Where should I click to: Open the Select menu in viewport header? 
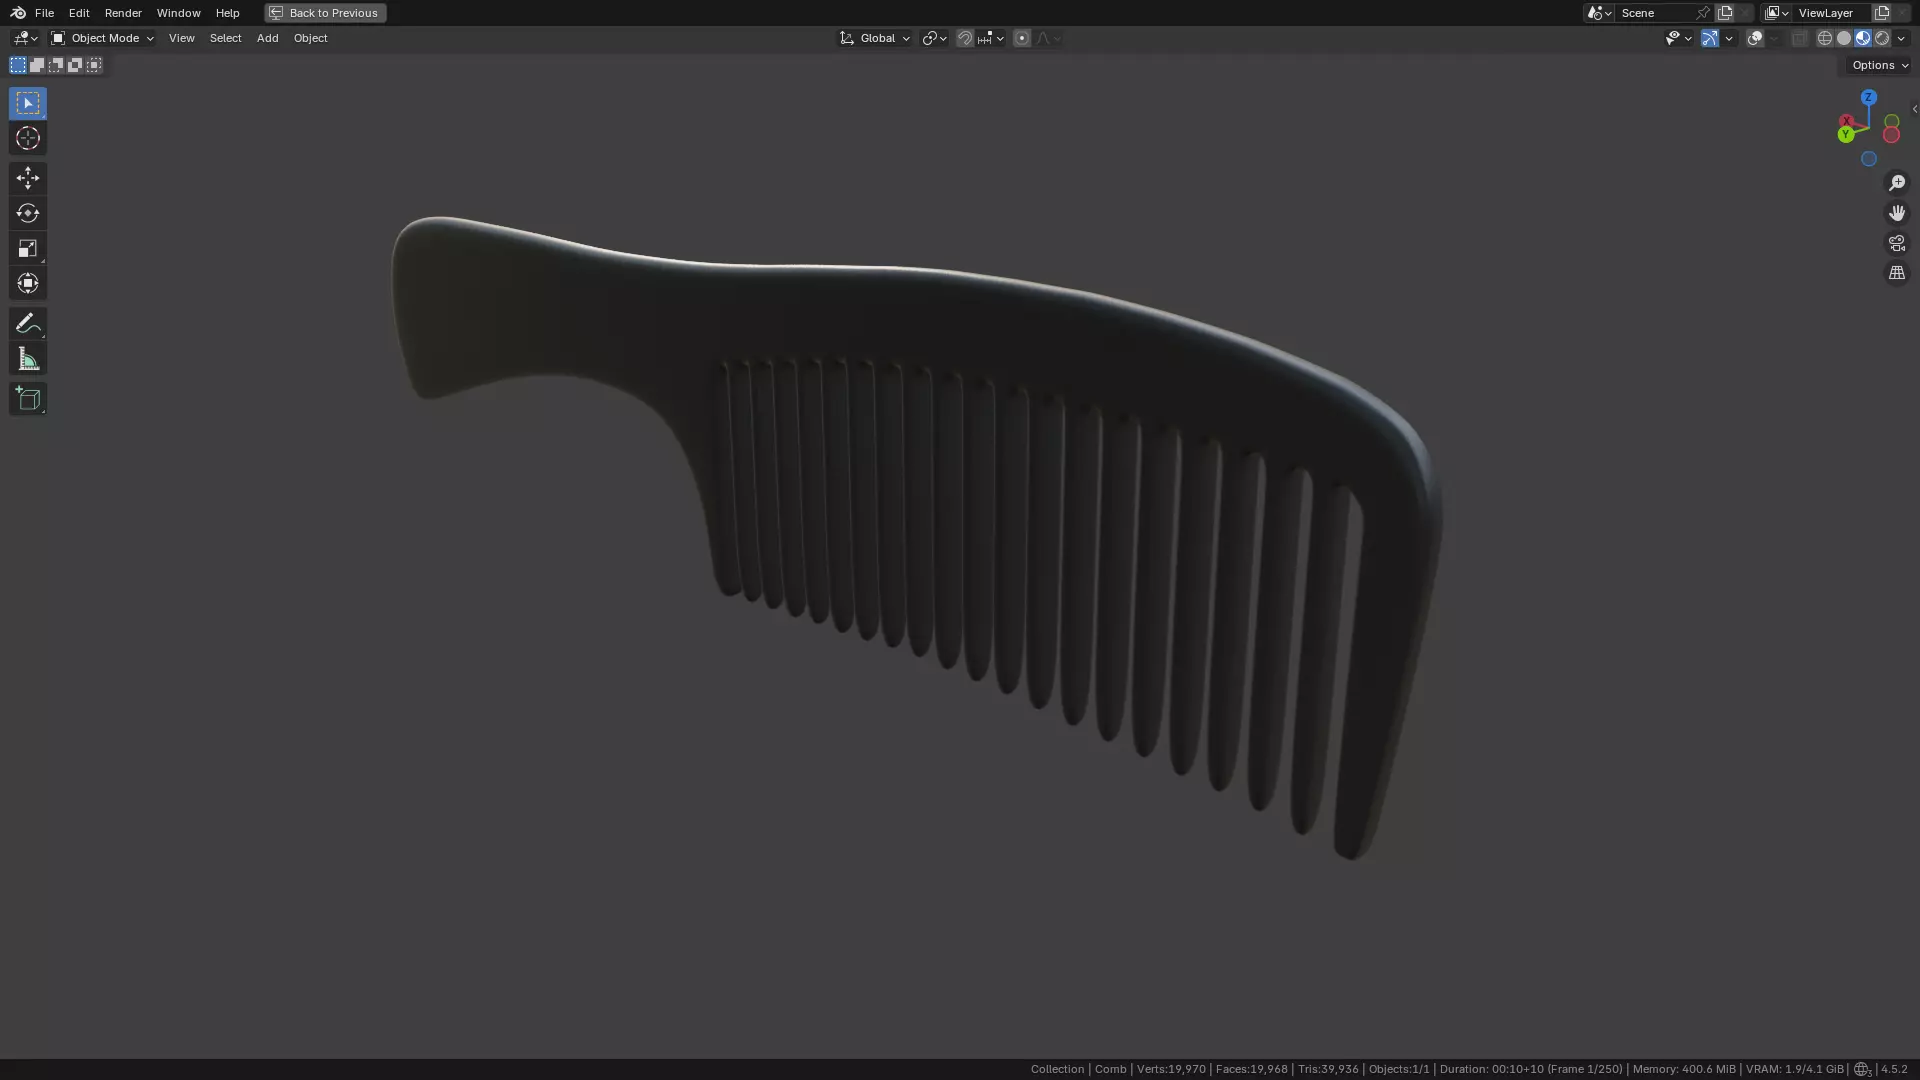pyautogui.click(x=225, y=38)
